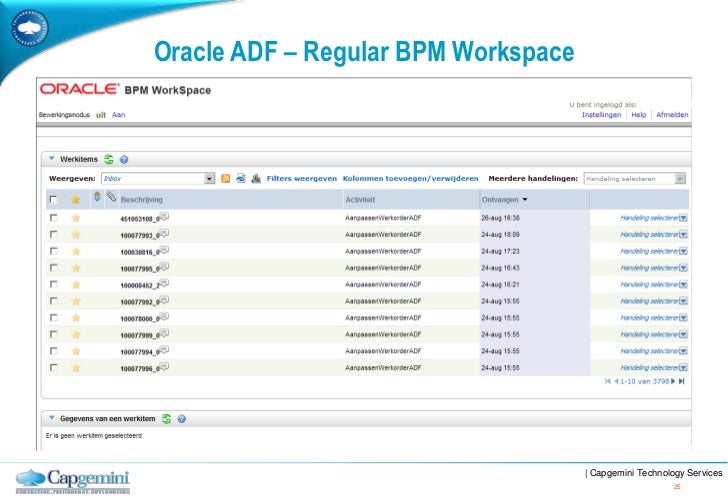Star work item 100078000_0
The height and width of the screenshot is (504, 728).
click(76, 318)
